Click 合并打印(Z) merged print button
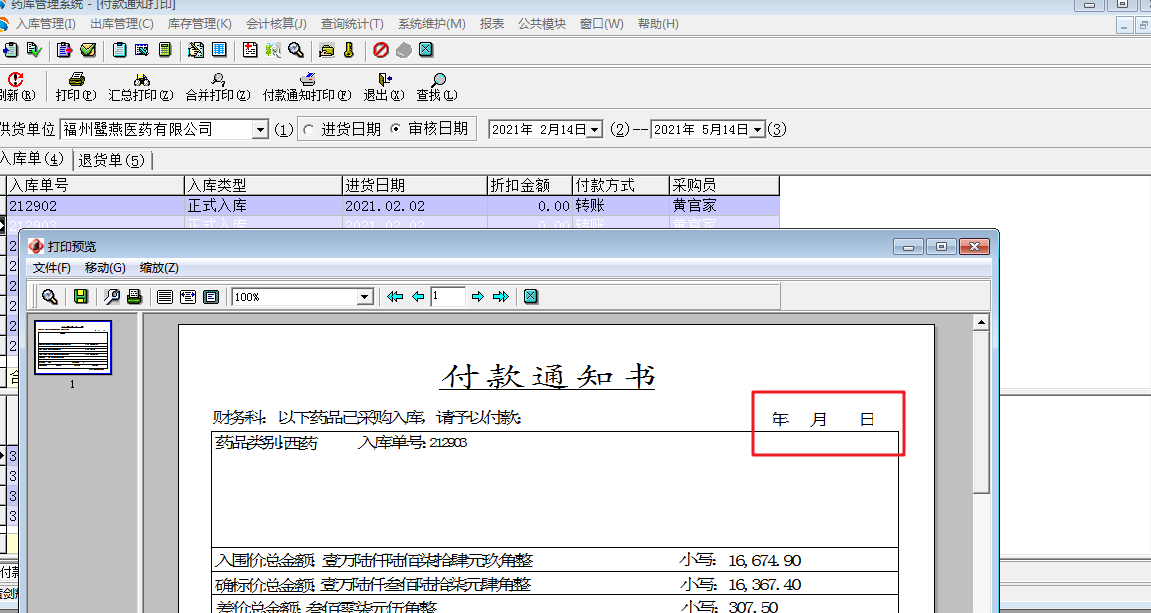This screenshot has width=1151, height=613. (218, 87)
